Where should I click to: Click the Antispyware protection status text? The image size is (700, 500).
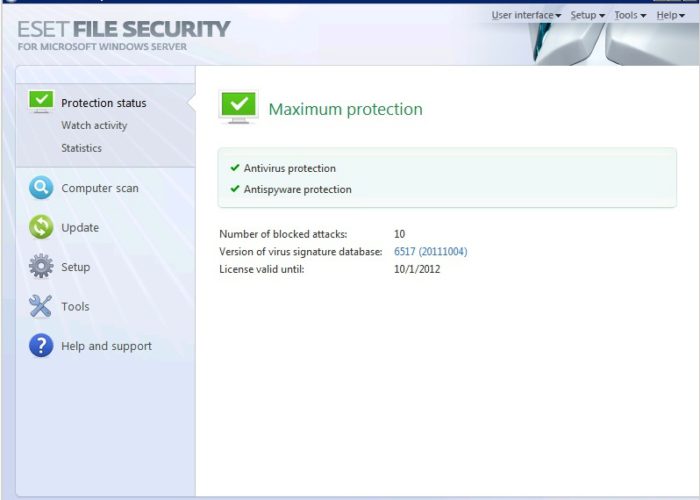pyautogui.click(x=298, y=189)
